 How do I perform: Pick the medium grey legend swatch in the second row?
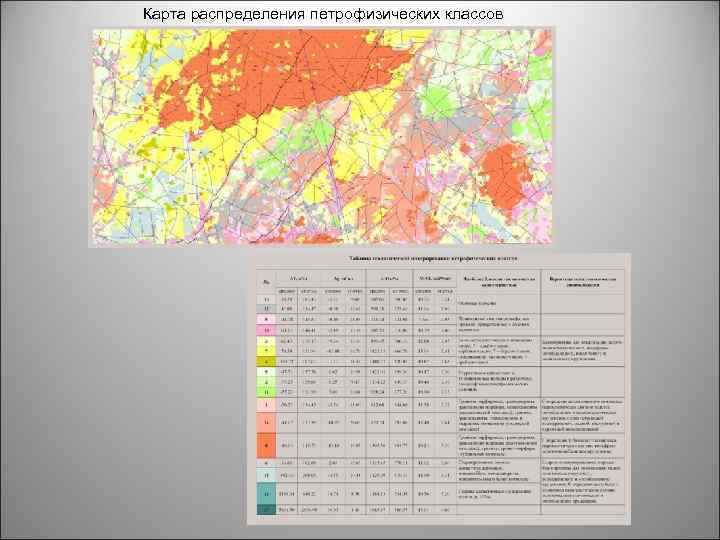click(x=266, y=309)
